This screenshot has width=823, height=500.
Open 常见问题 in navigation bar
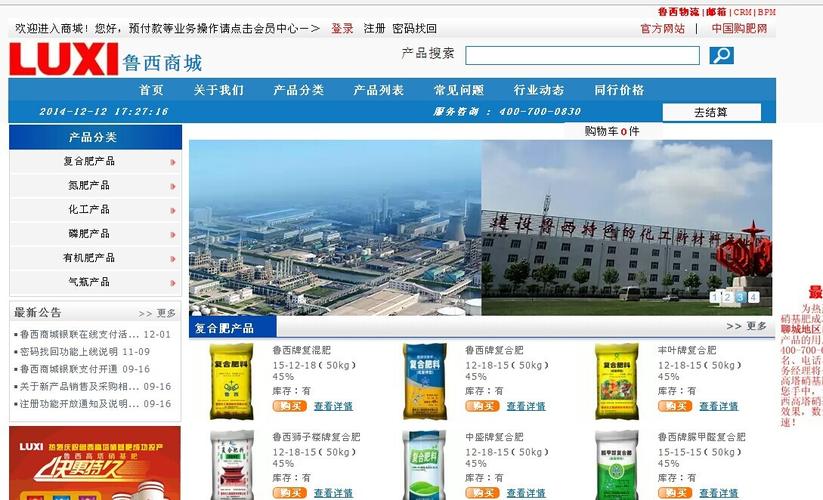[459, 90]
